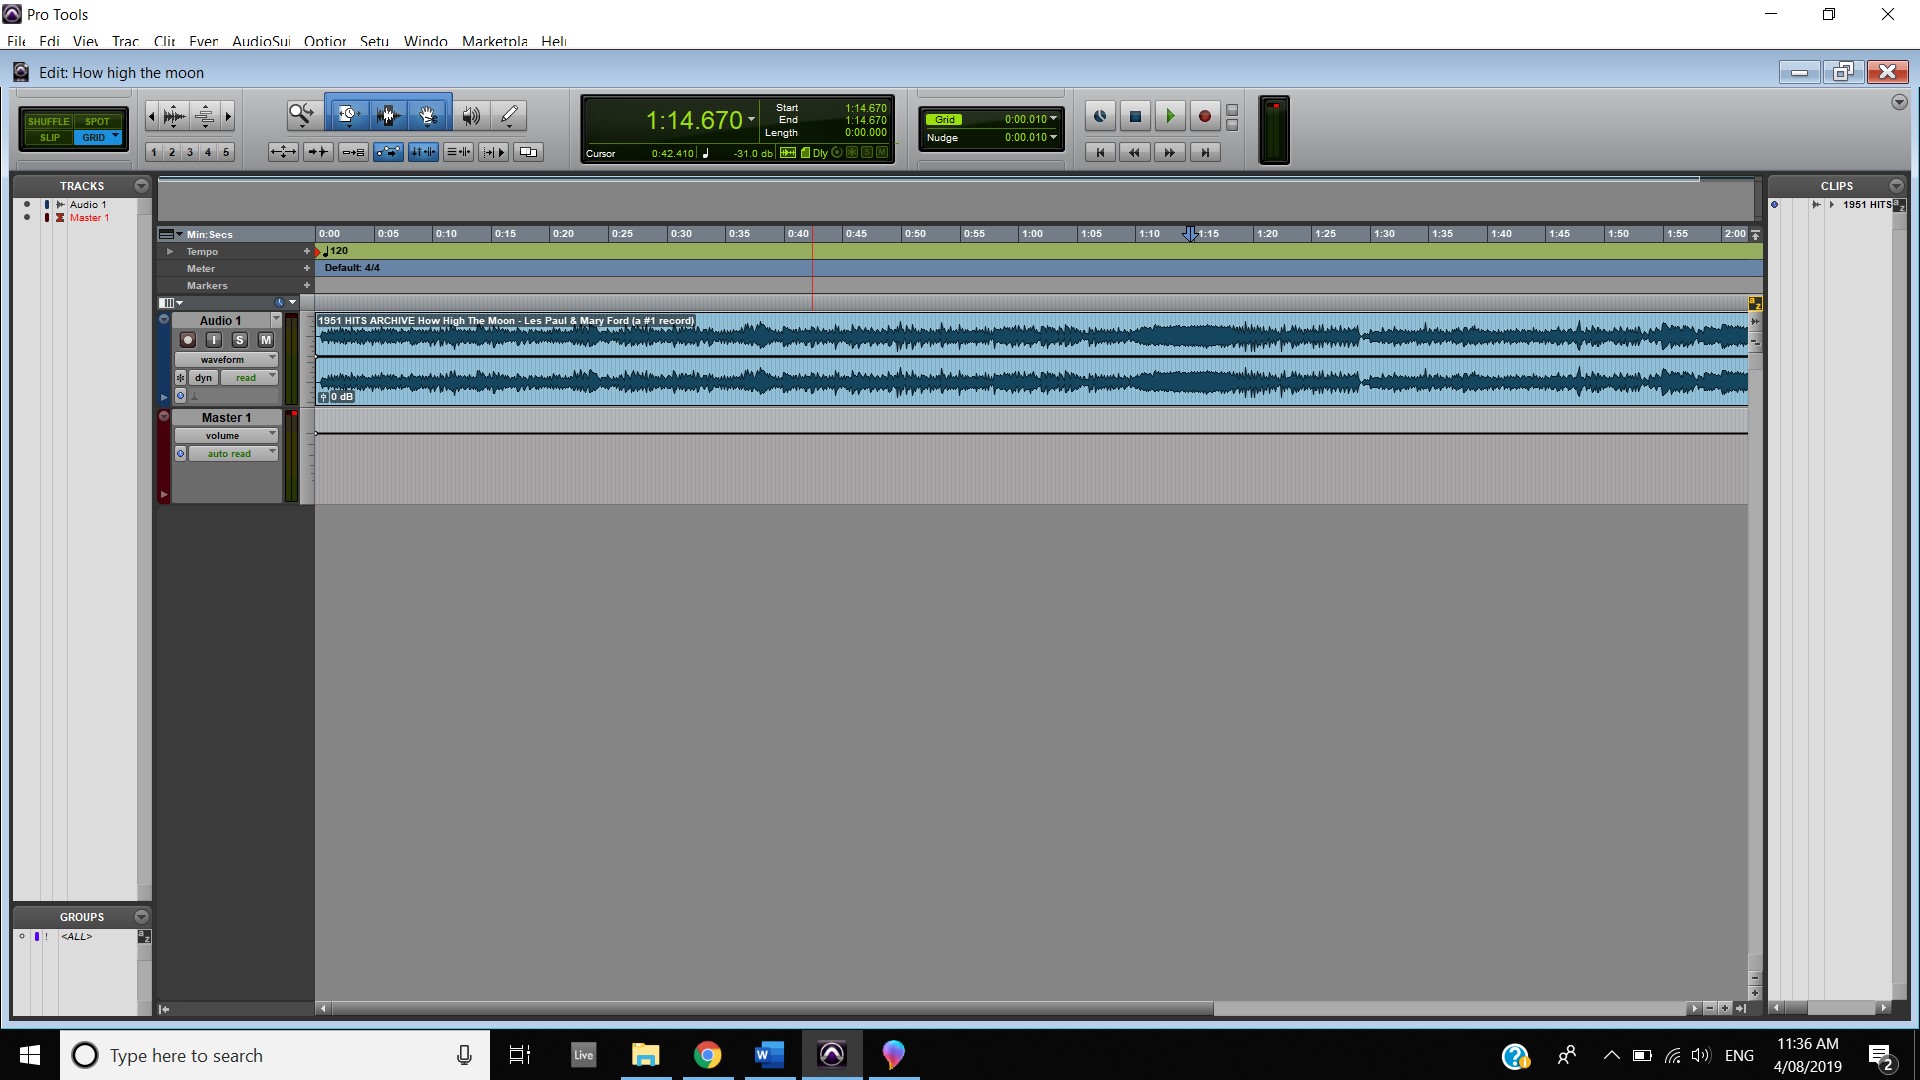Solo the Audio 1 track
This screenshot has height=1080, width=1920.
[x=239, y=340]
